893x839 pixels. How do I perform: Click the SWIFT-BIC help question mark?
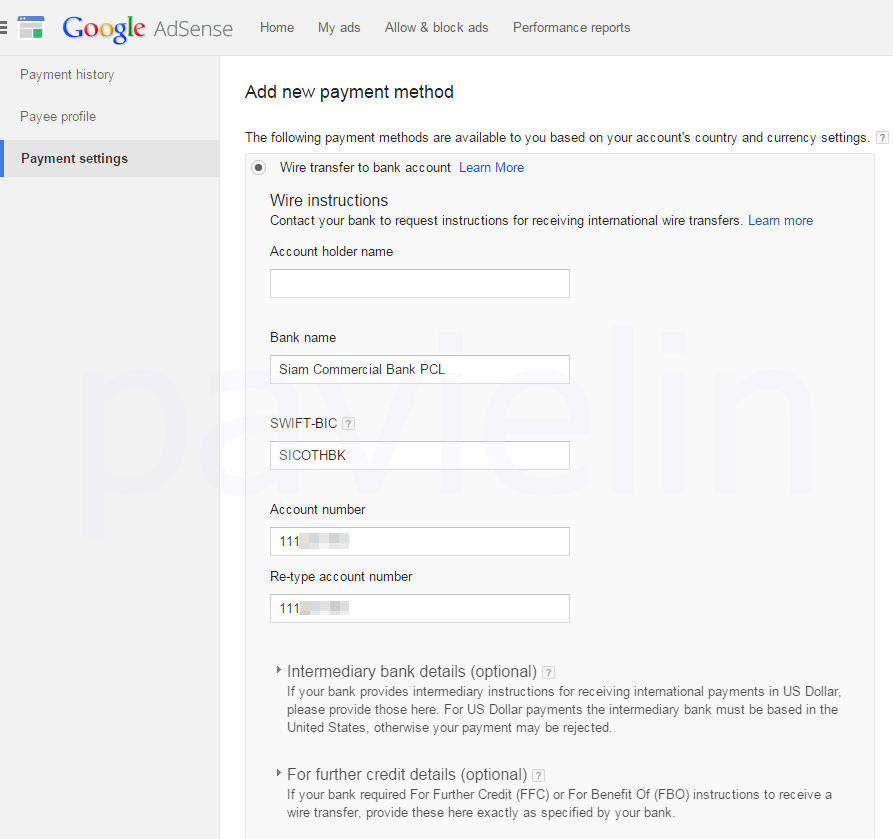pos(348,424)
